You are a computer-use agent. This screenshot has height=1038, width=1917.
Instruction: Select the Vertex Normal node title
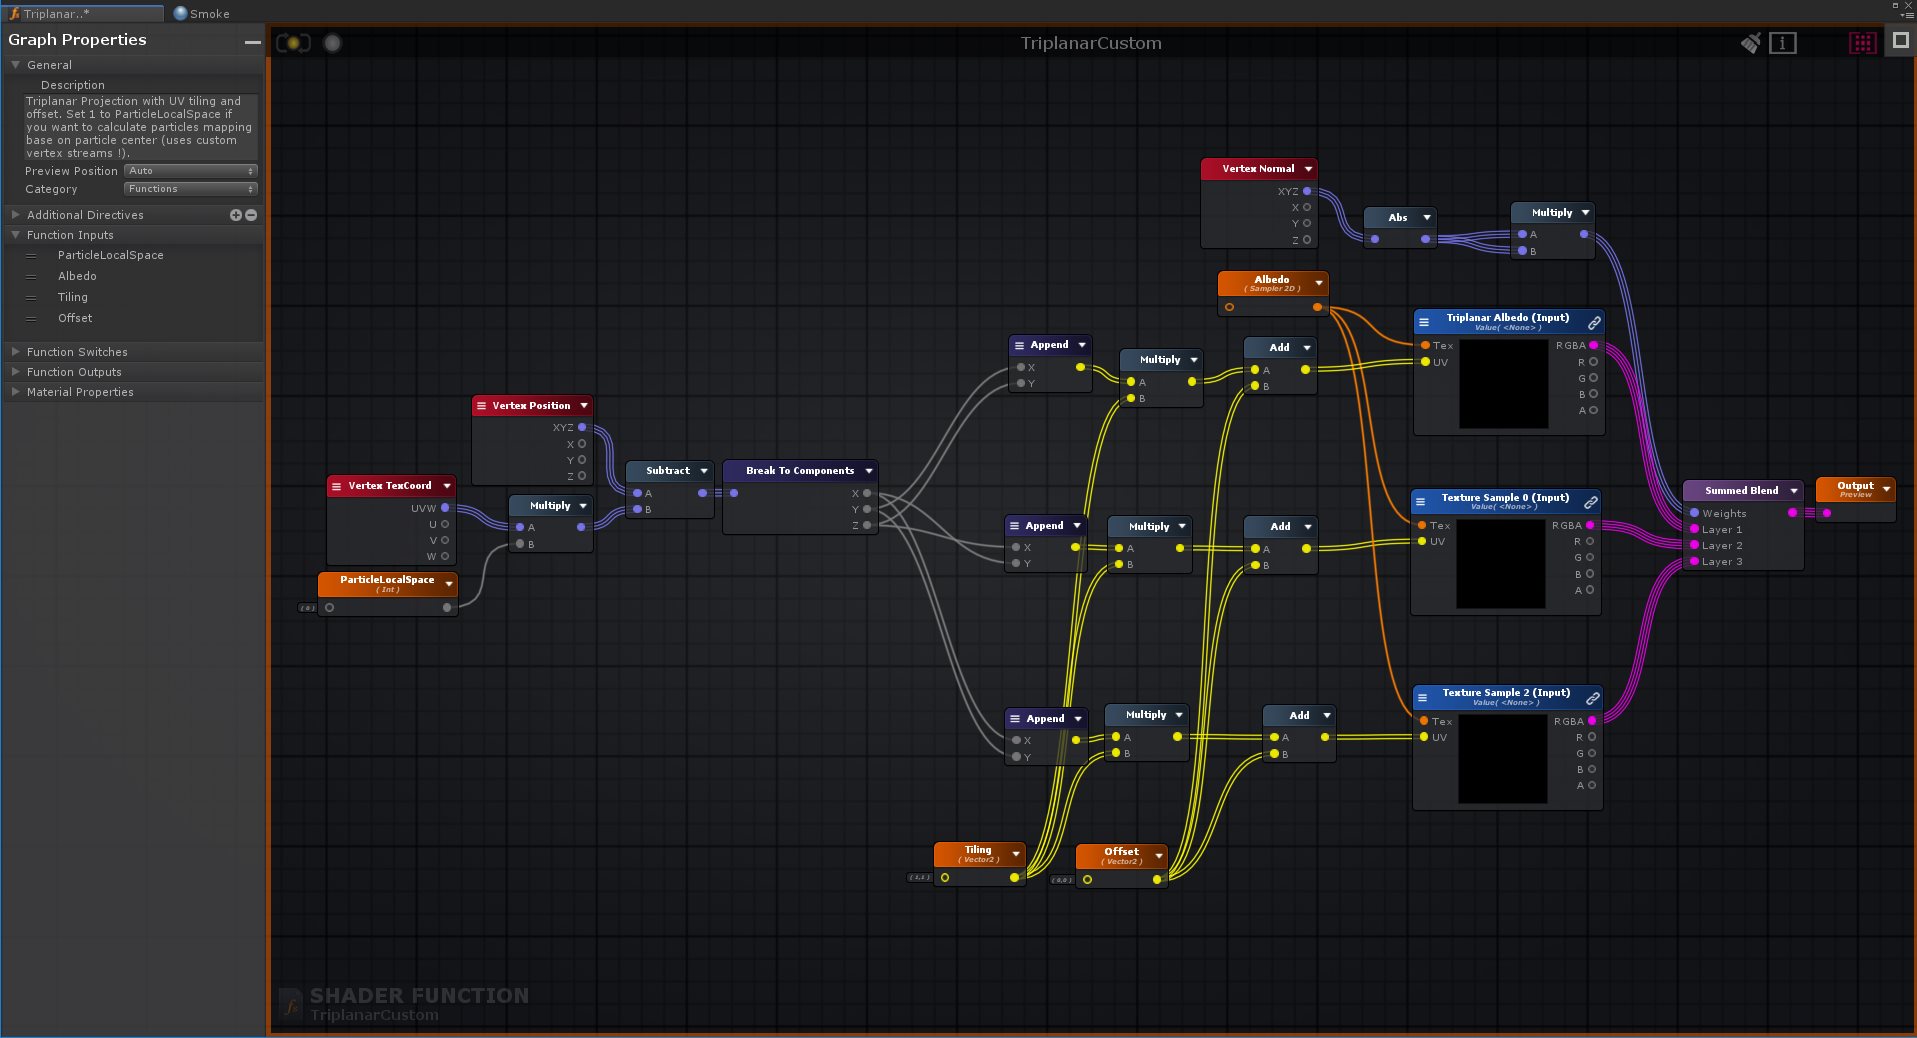tap(1258, 169)
